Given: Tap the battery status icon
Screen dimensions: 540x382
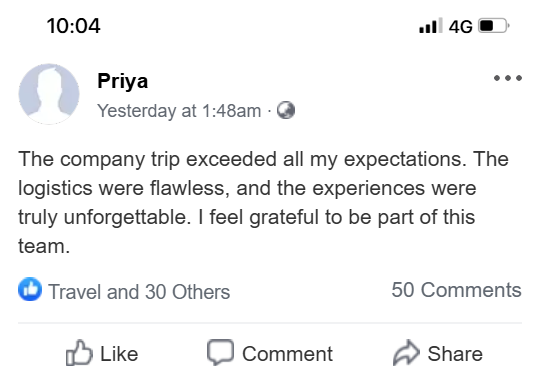Looking at the screenshot, I should tap(494, 26).
